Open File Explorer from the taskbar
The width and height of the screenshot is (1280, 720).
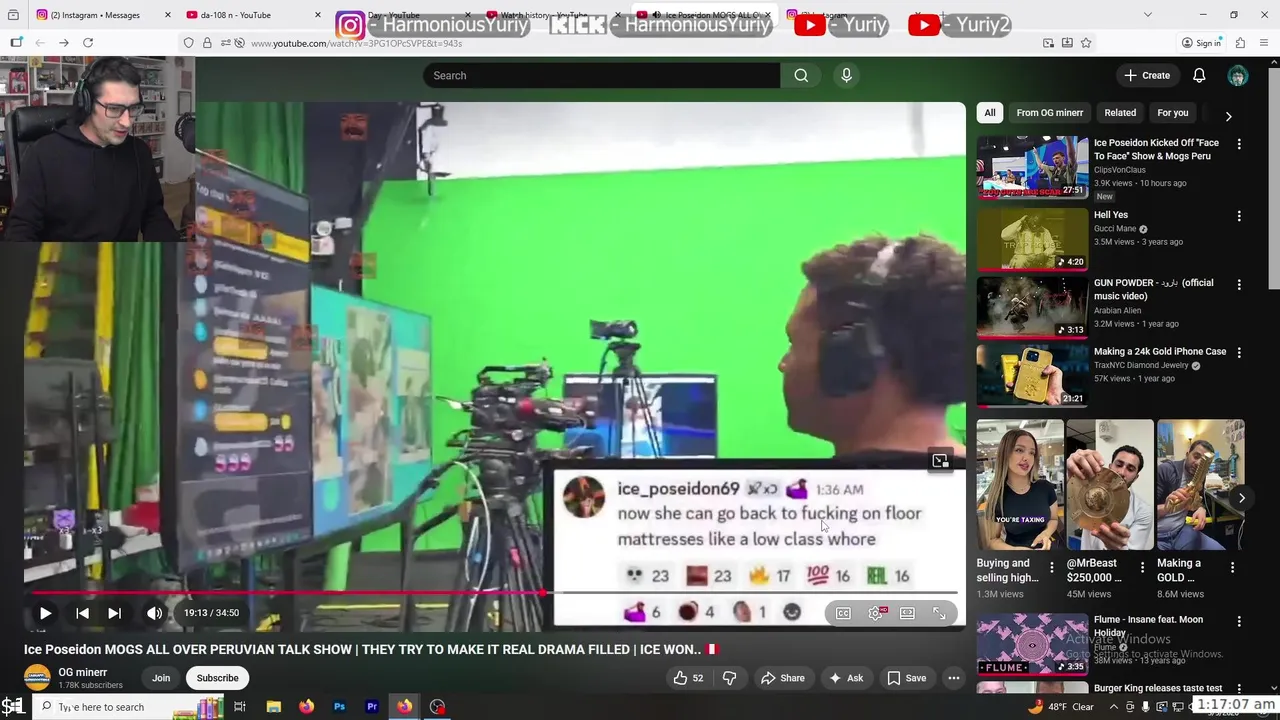coord(274,706)
